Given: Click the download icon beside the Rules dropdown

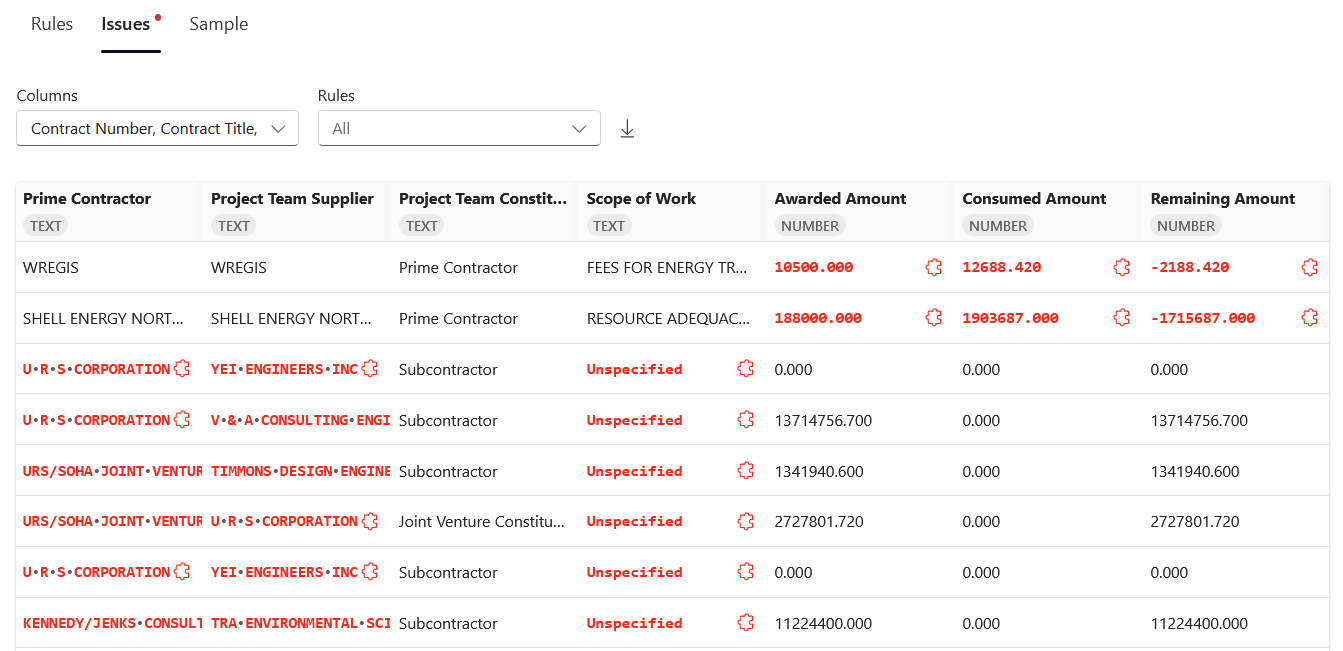Looking at the screenshot, I should click(x=627, y=128).
